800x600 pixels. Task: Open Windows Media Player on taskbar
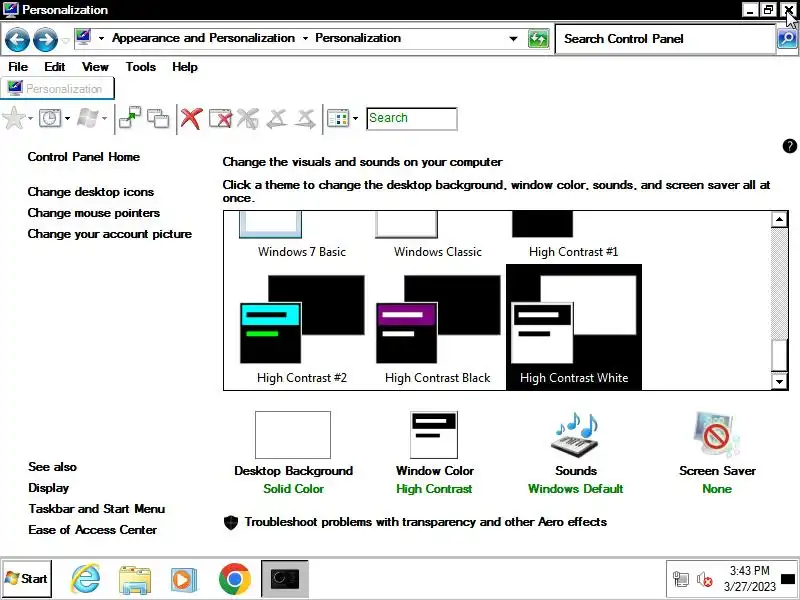coord(184,579)
